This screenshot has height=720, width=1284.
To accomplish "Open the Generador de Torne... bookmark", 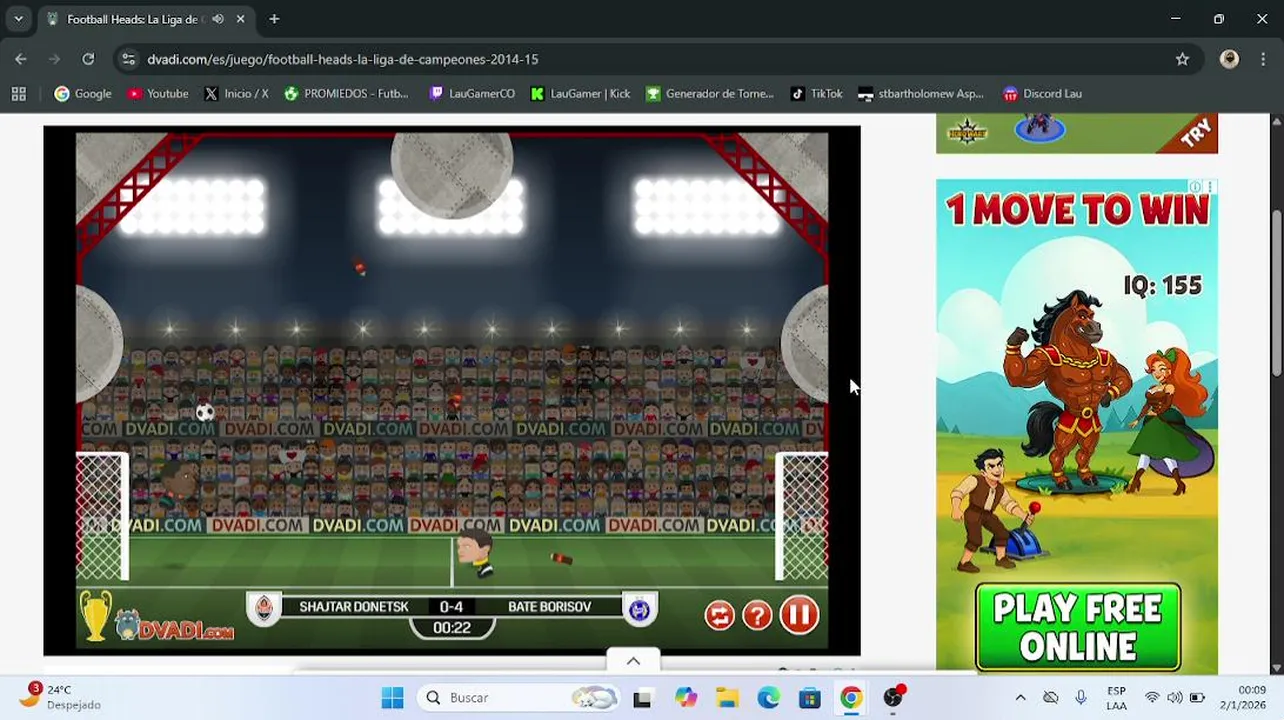I will point(710,93).
